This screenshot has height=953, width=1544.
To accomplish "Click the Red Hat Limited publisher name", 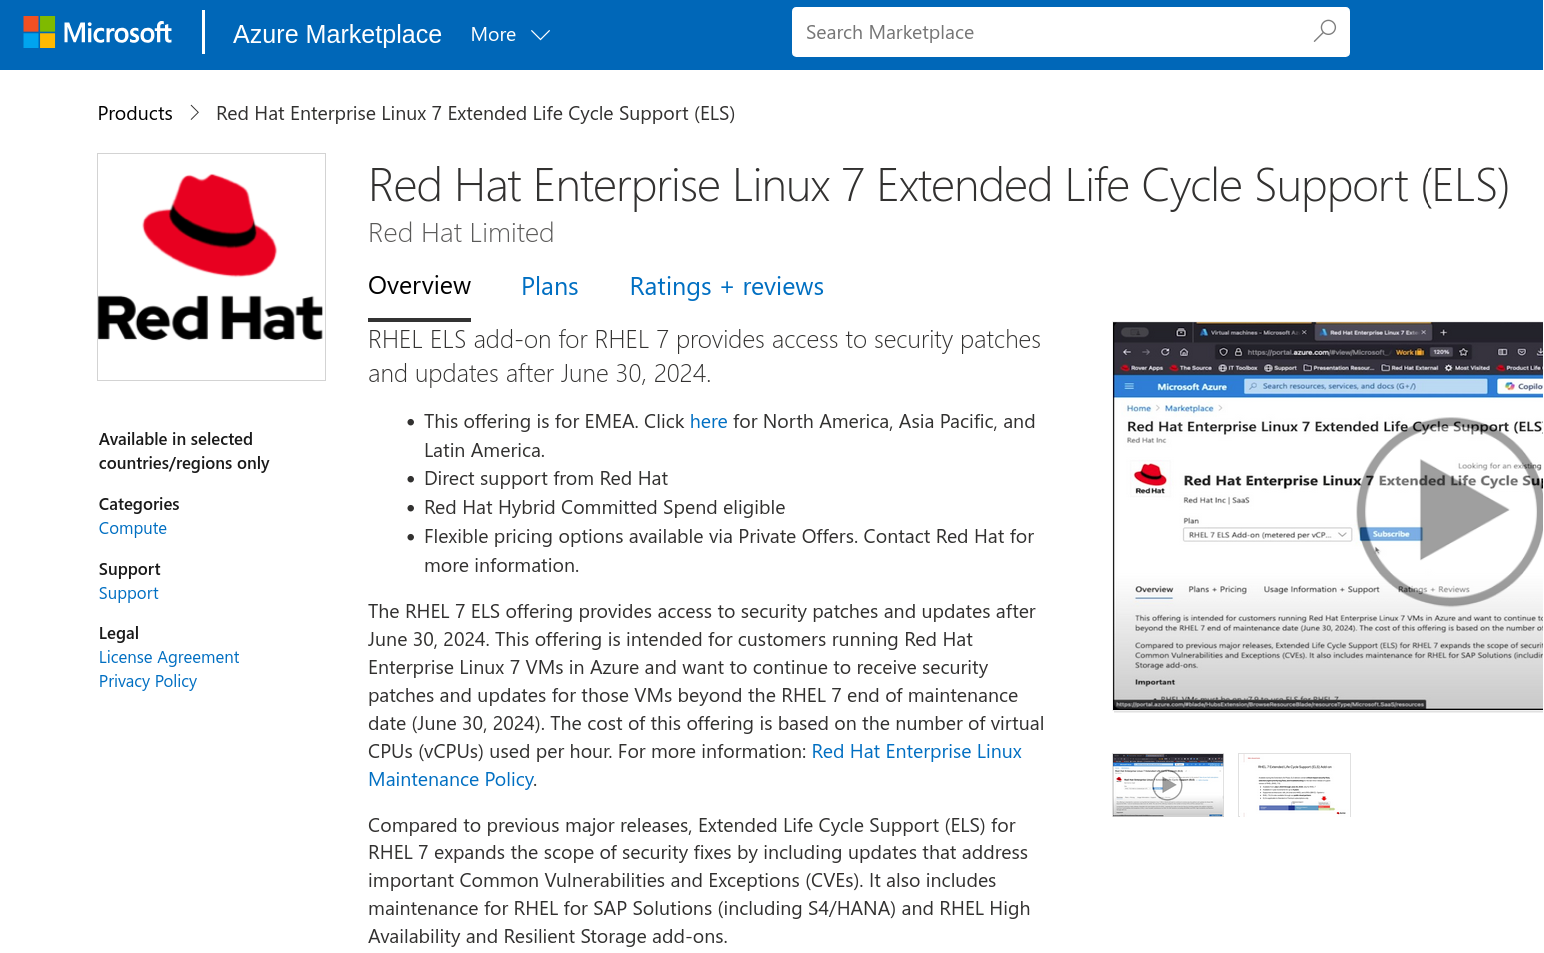I will 461,233.
